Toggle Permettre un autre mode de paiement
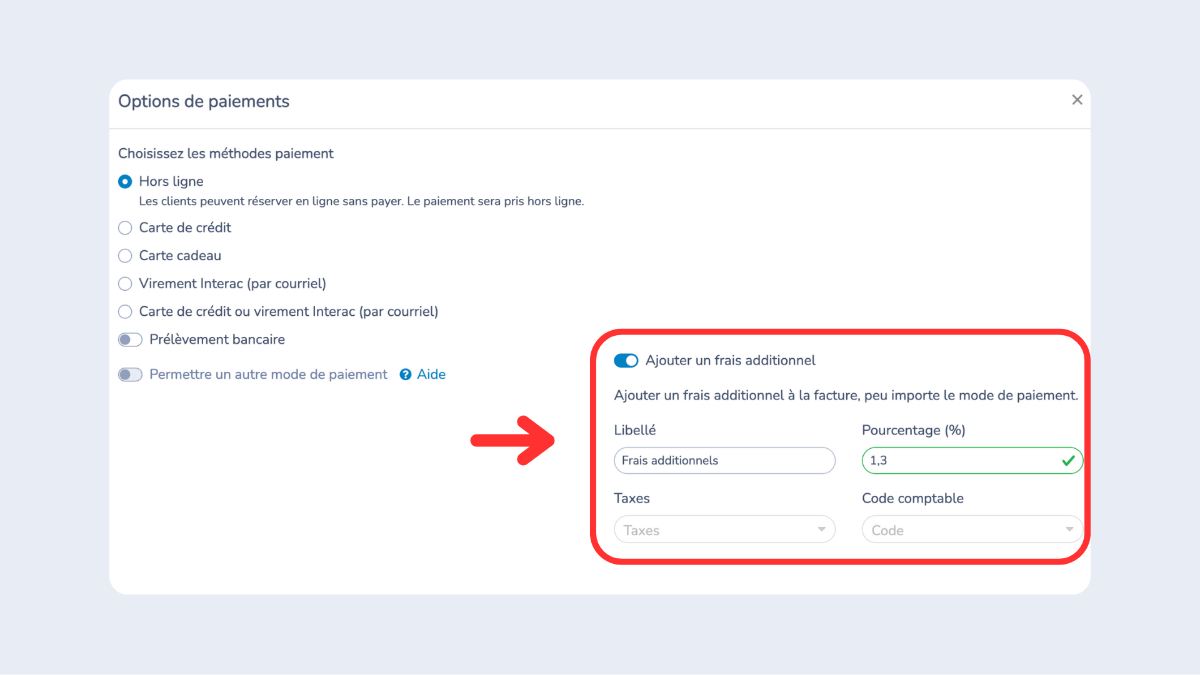 (130, 375)
